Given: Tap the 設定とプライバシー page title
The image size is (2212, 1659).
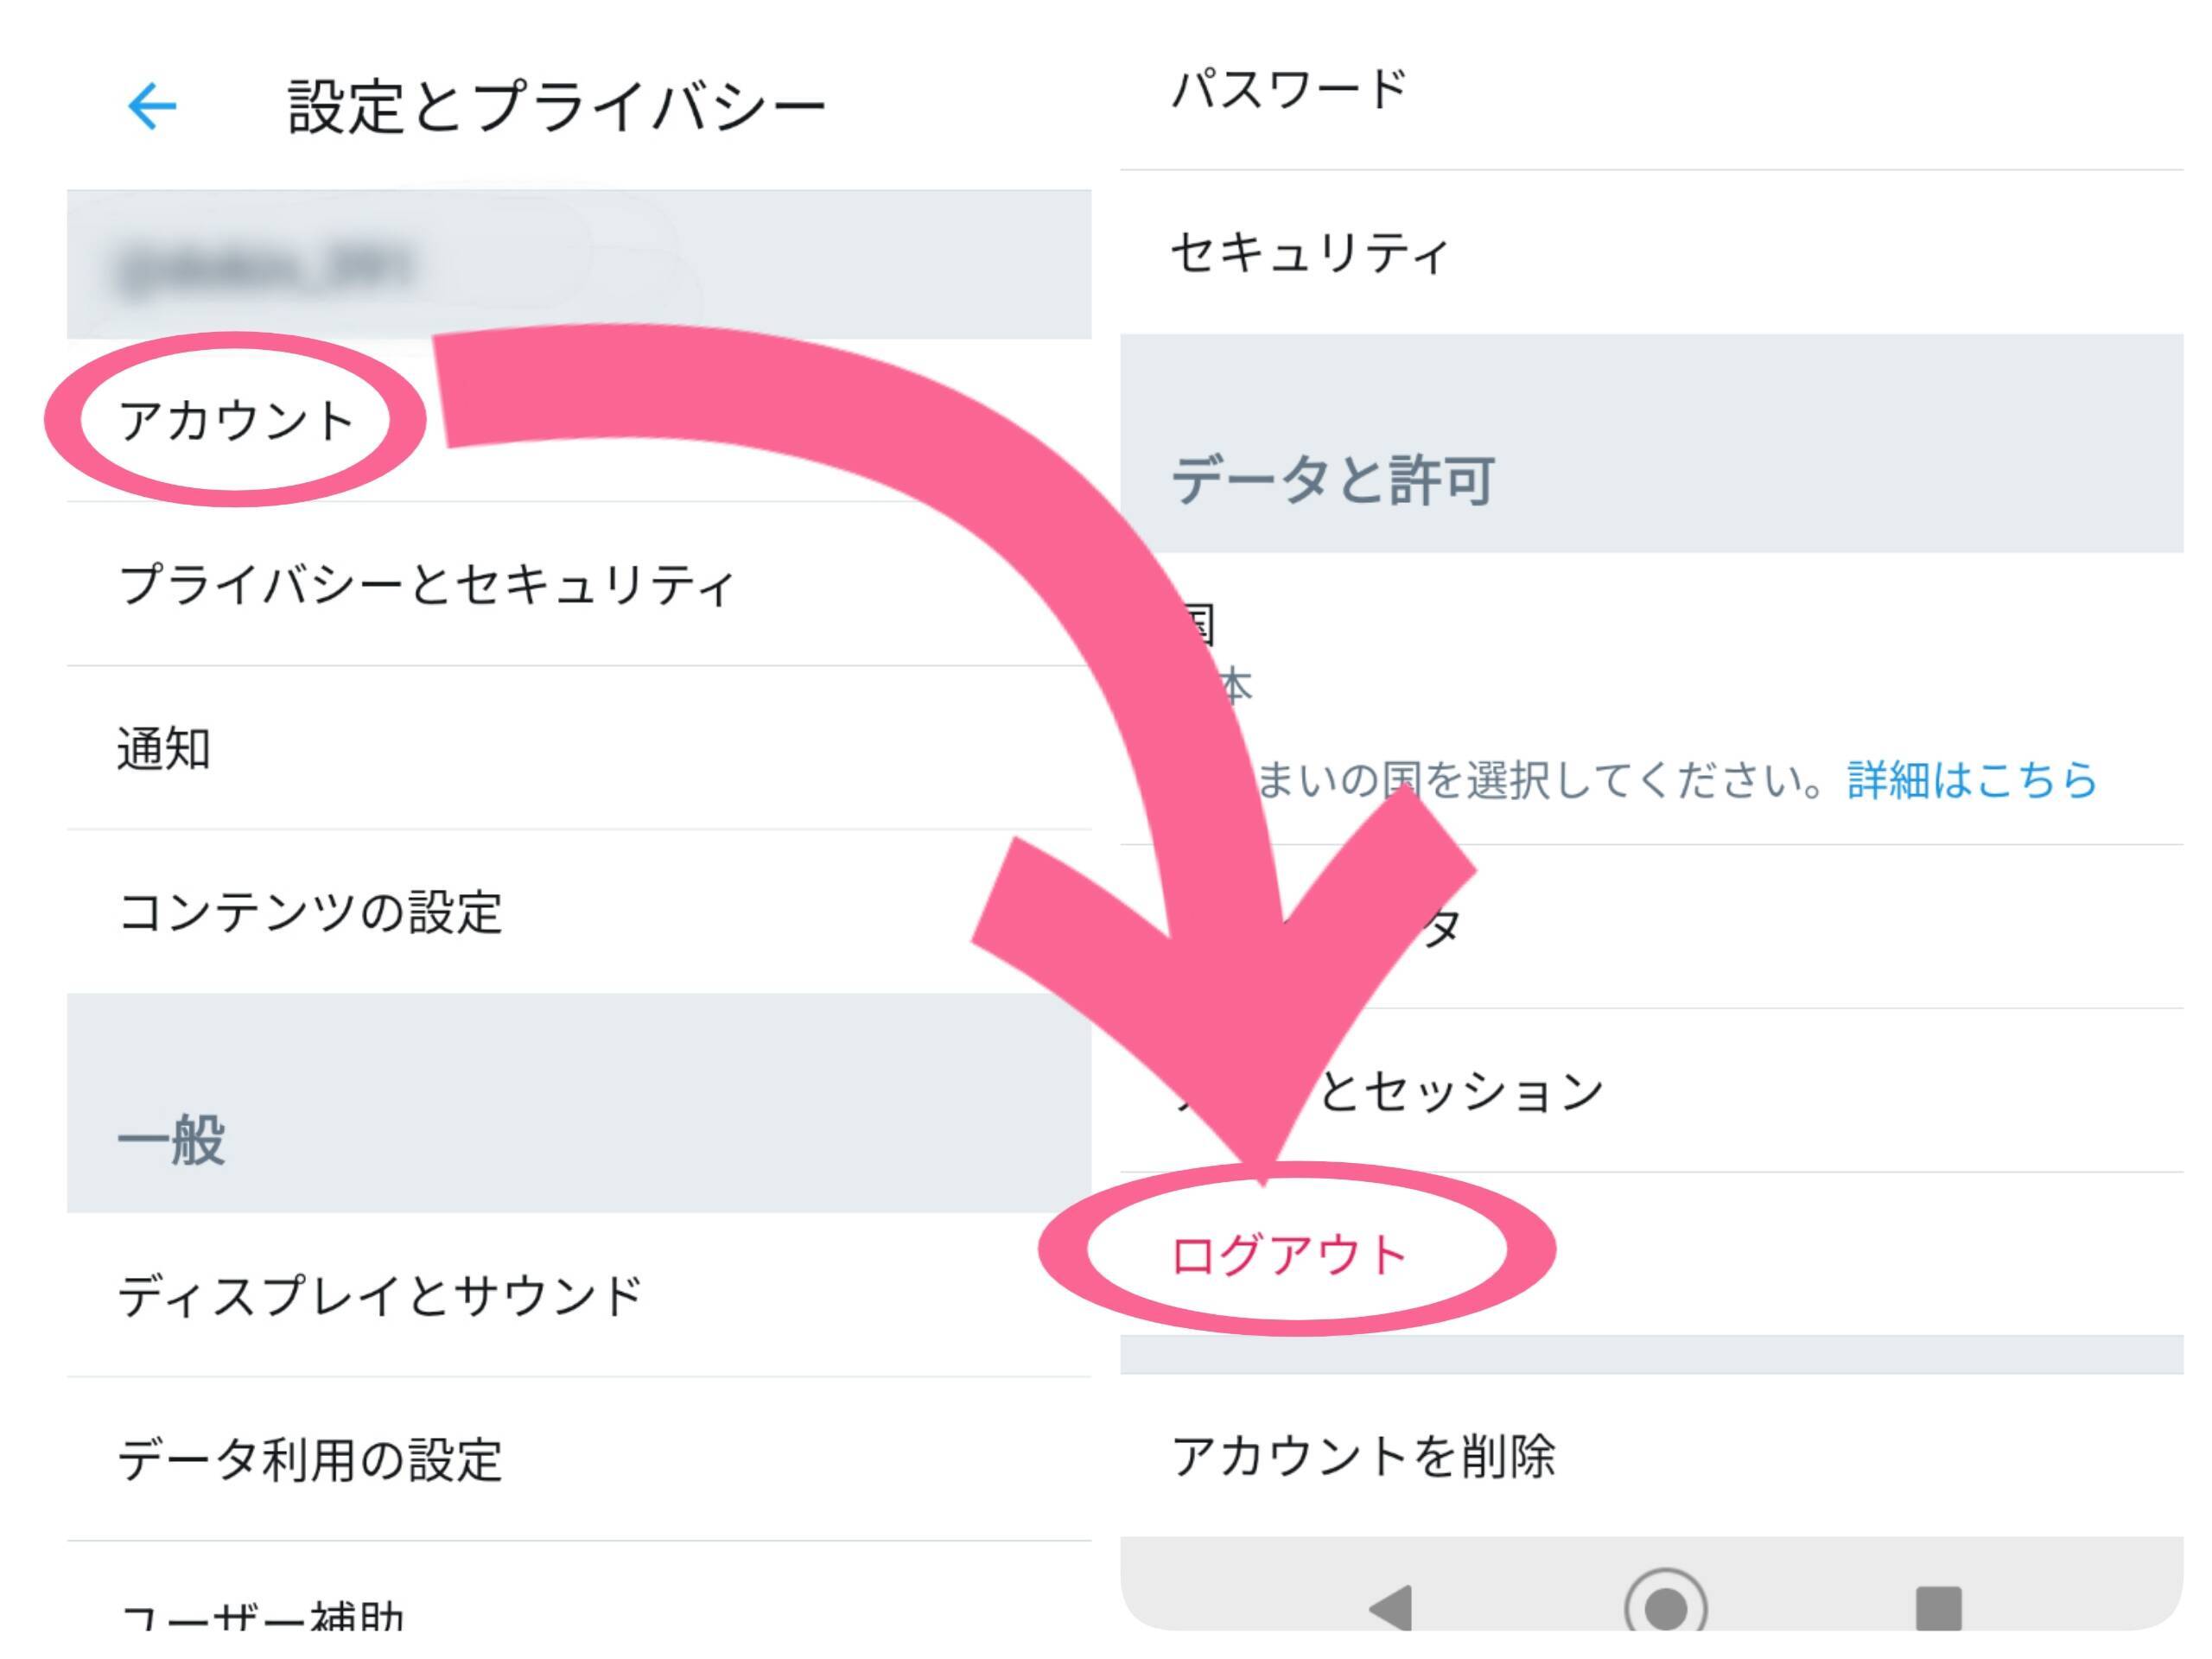Looking at the screenshot, I should (x=557, y=106).
